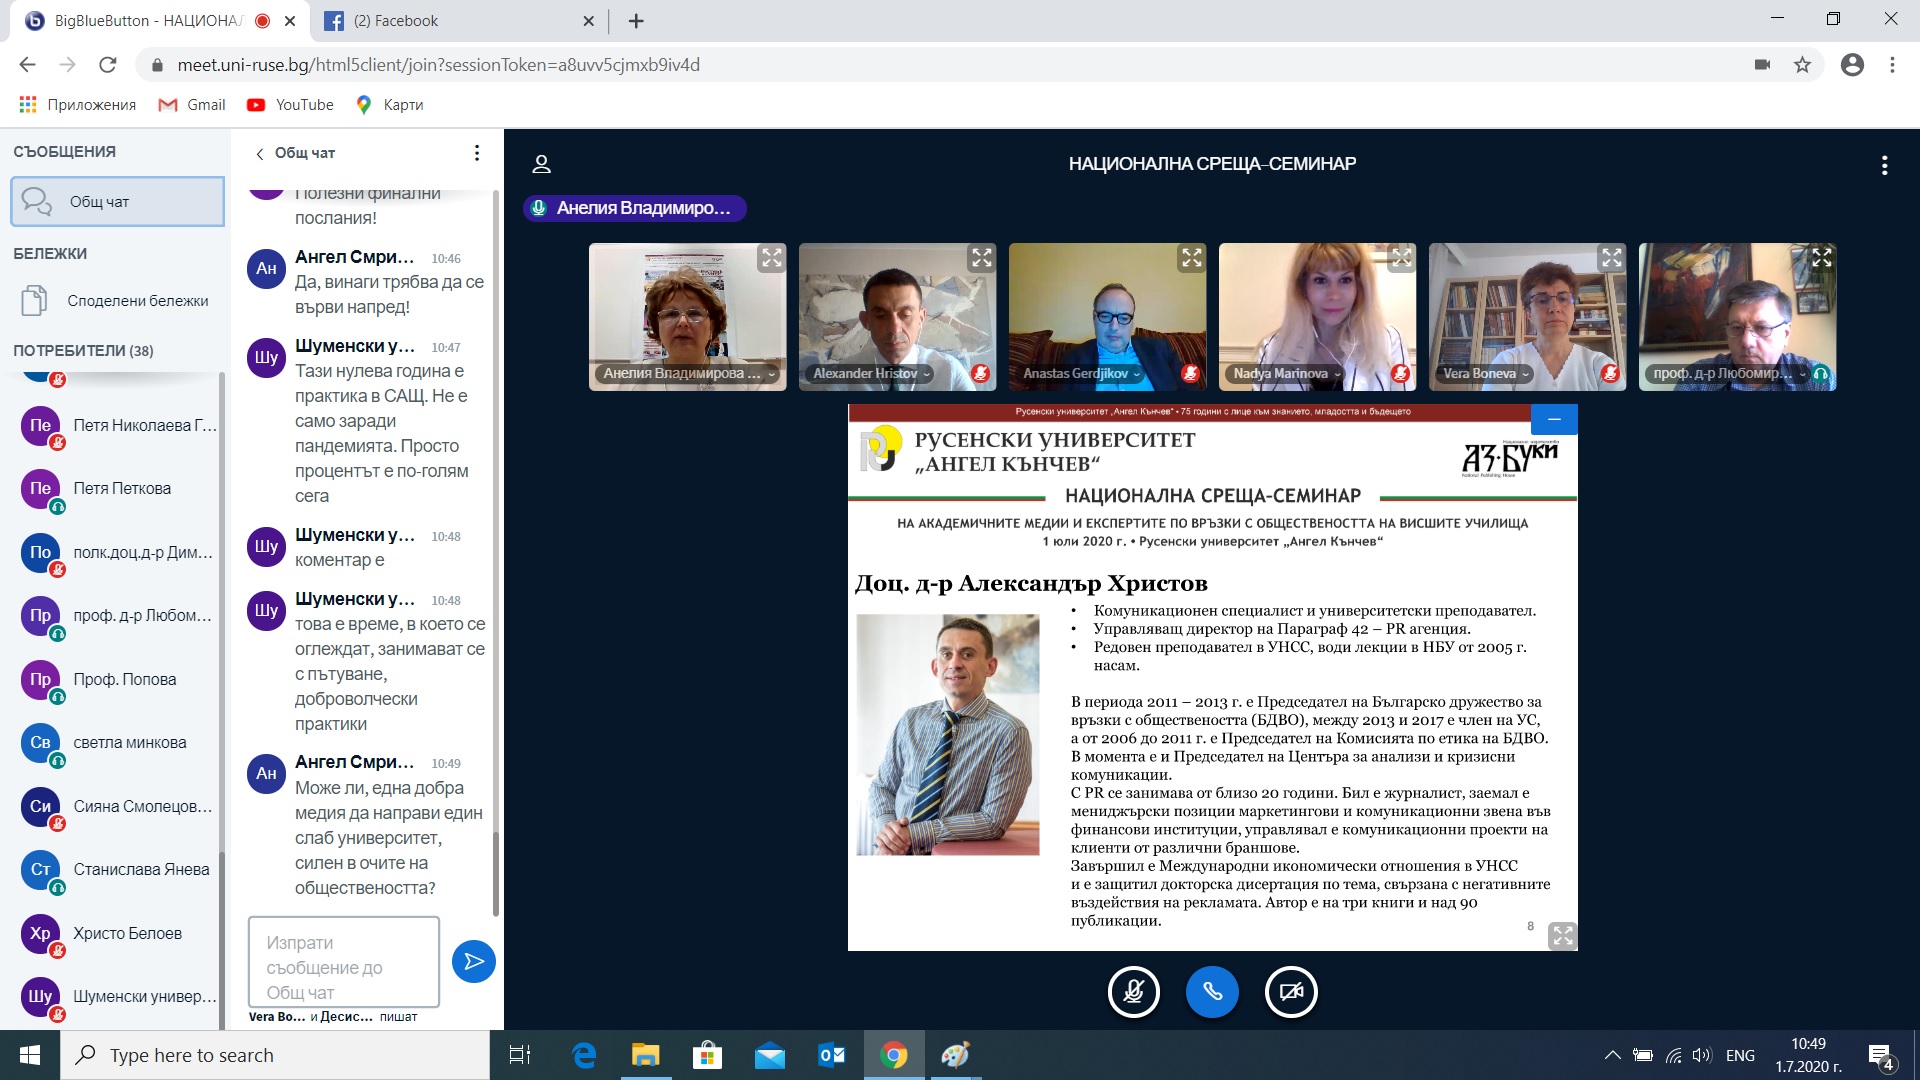
Task: Minimize presentation with blue hide button
Action: [x=1554, y=419]
